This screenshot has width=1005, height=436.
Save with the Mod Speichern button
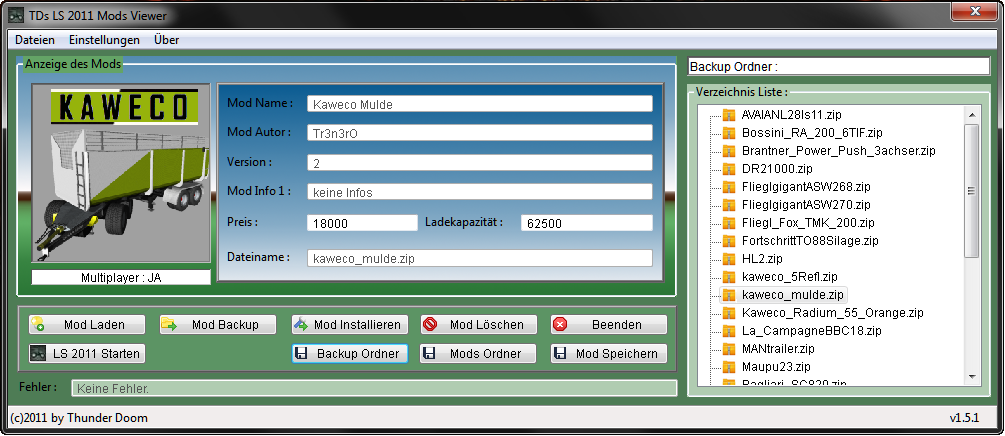click(x=608, y=353)
